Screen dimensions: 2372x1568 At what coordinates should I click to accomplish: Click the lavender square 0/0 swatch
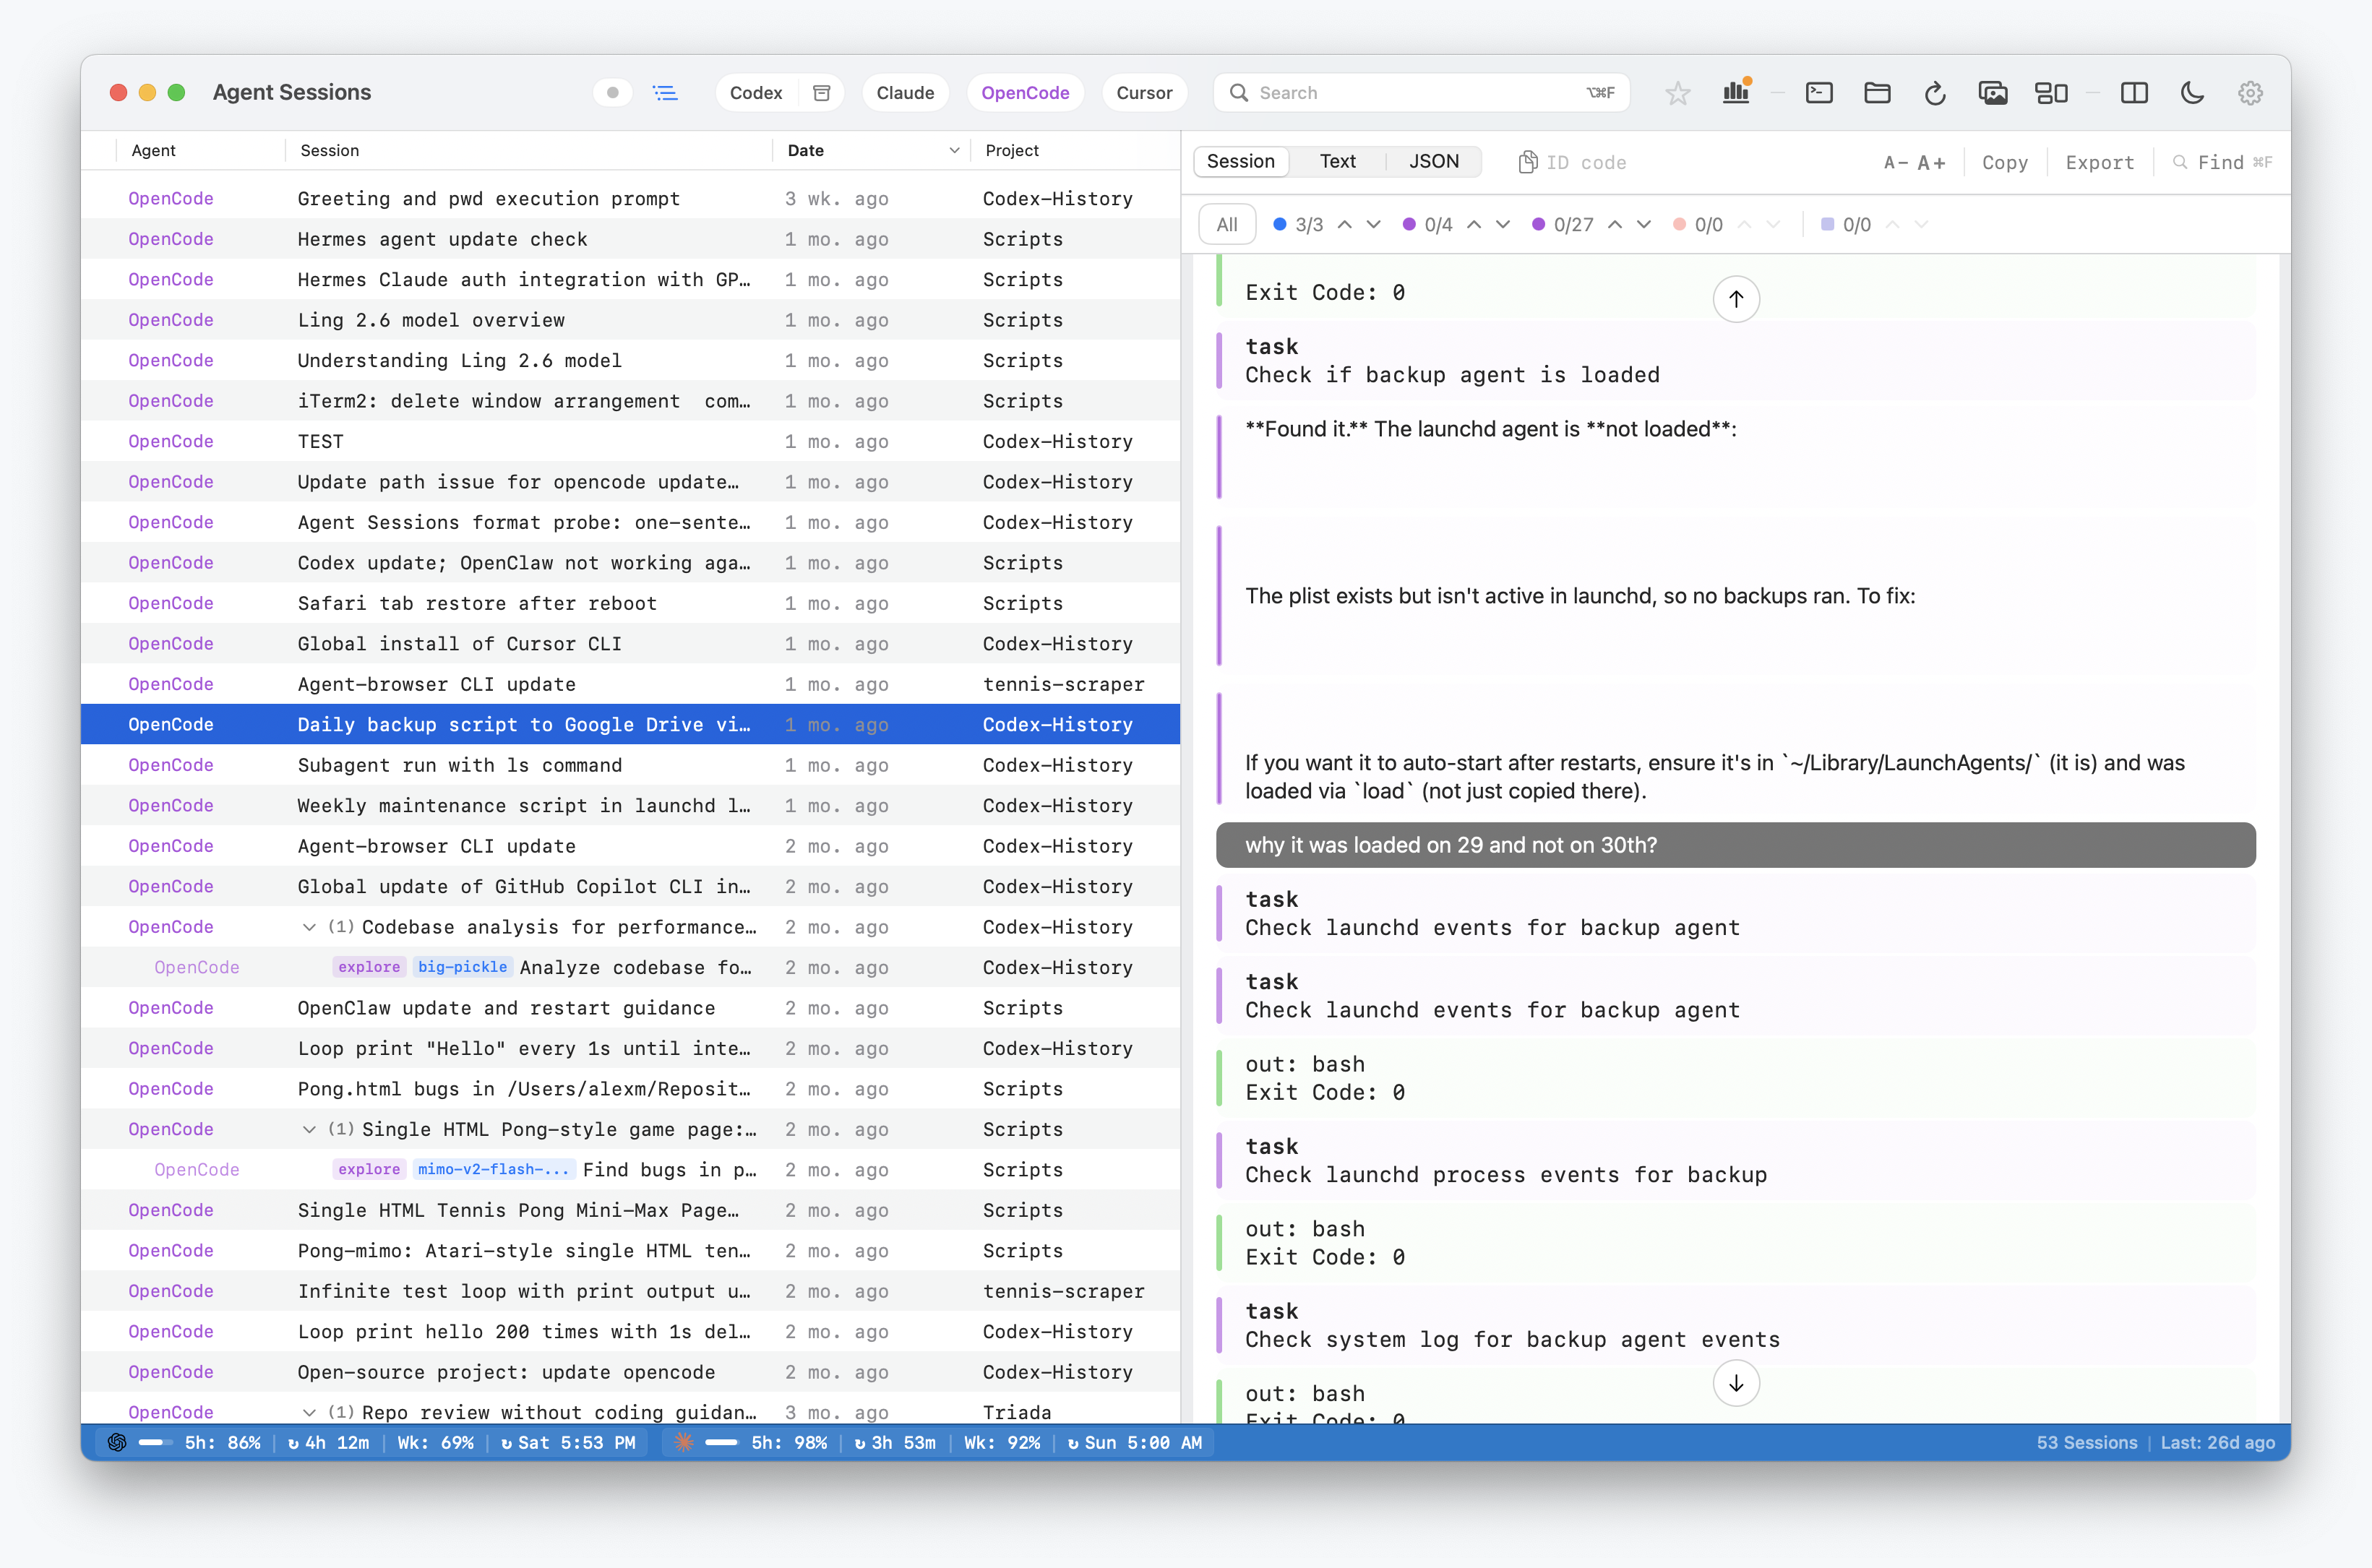[1827, 224]
